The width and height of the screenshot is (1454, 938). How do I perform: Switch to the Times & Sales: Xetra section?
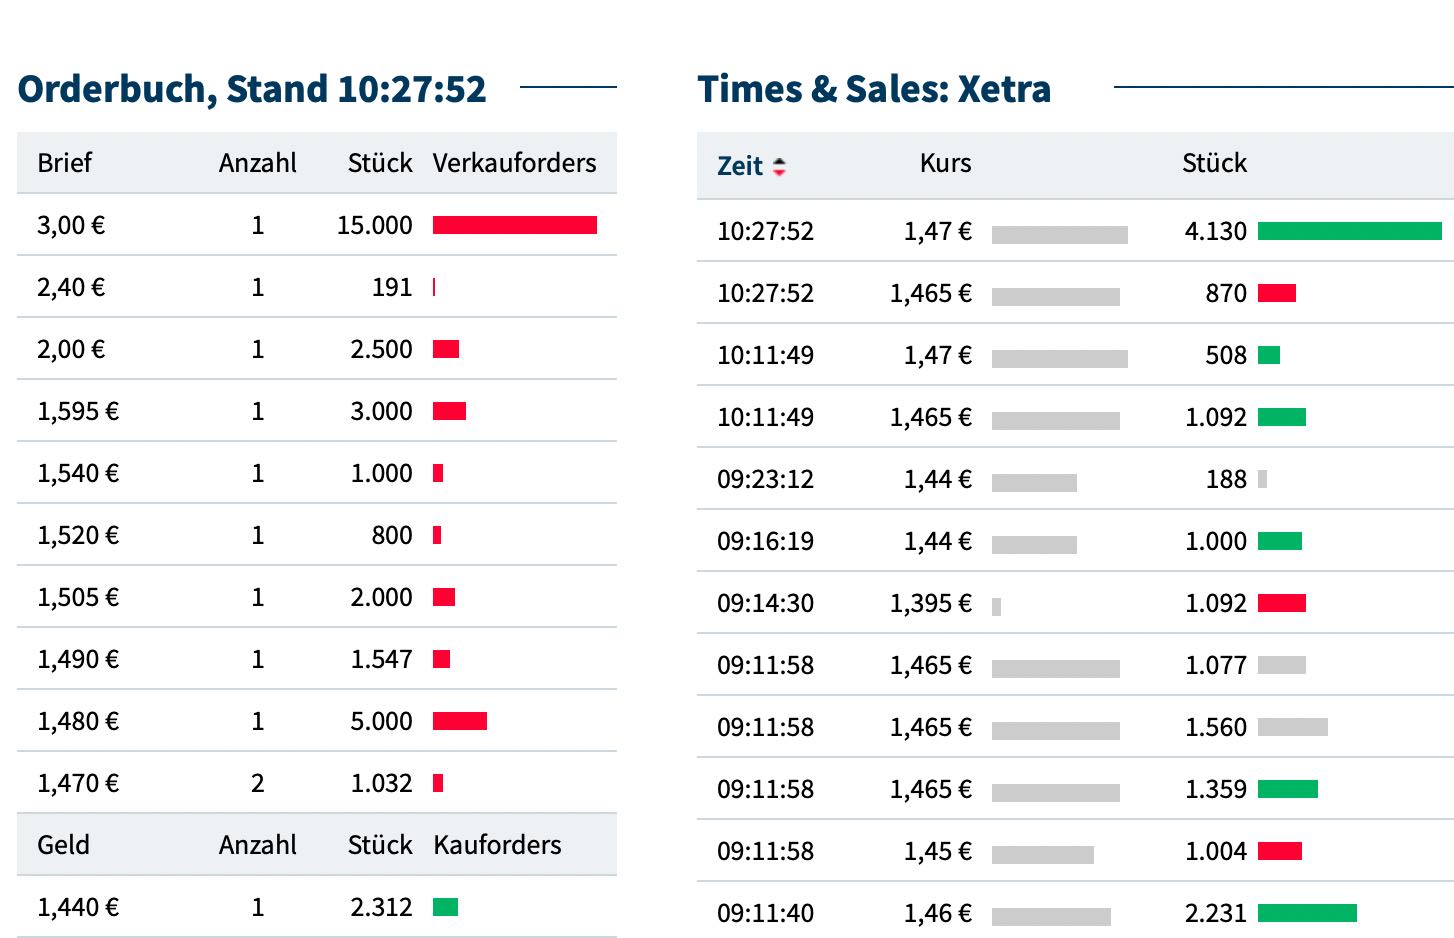click(875, 89)
